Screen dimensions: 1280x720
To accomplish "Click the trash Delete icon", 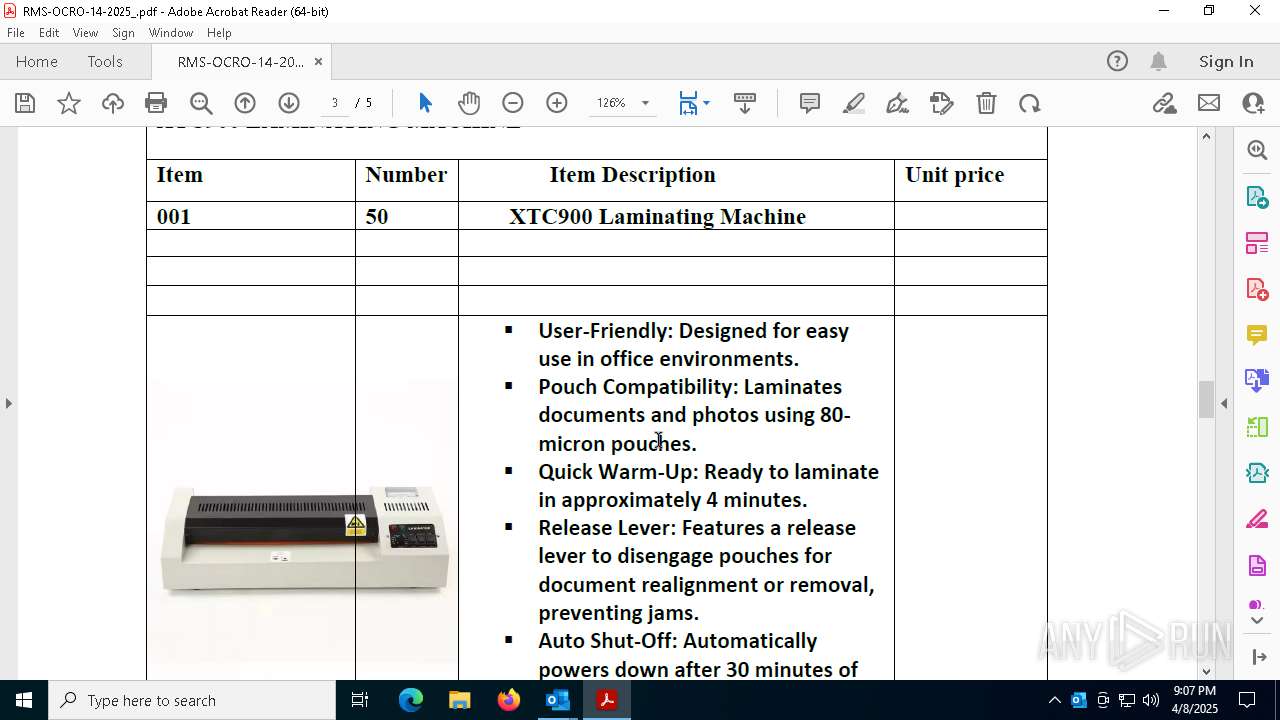I will pyautogui.click(x=986, y=103).
